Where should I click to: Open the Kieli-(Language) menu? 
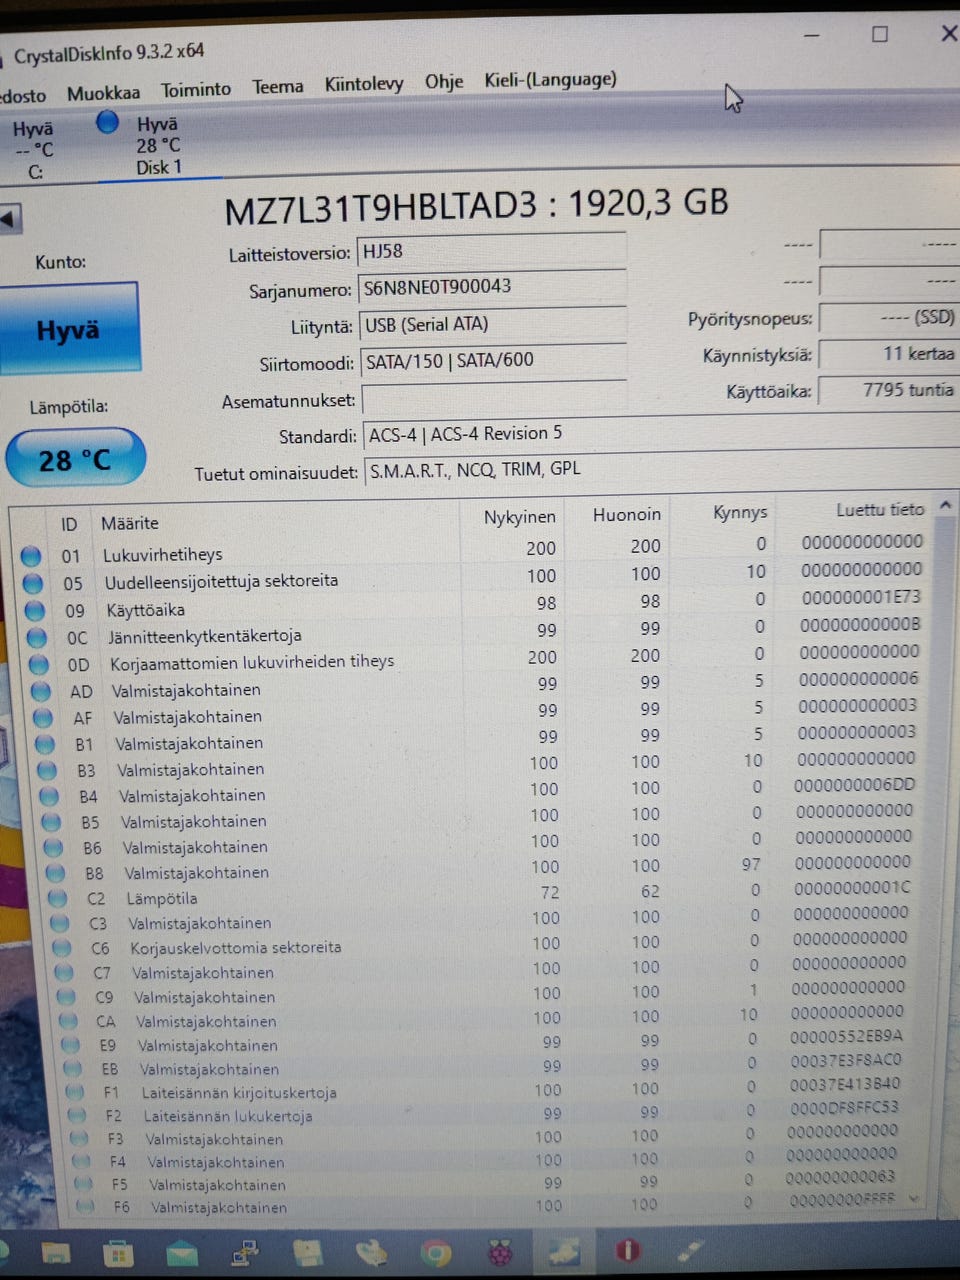coord(550,79)
